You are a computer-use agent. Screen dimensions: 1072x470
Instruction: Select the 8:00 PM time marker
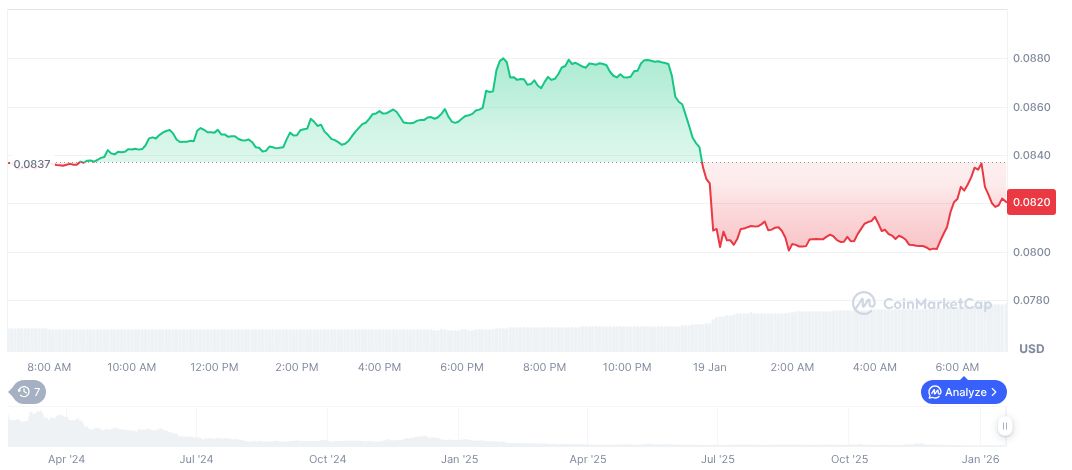[545, 368]
